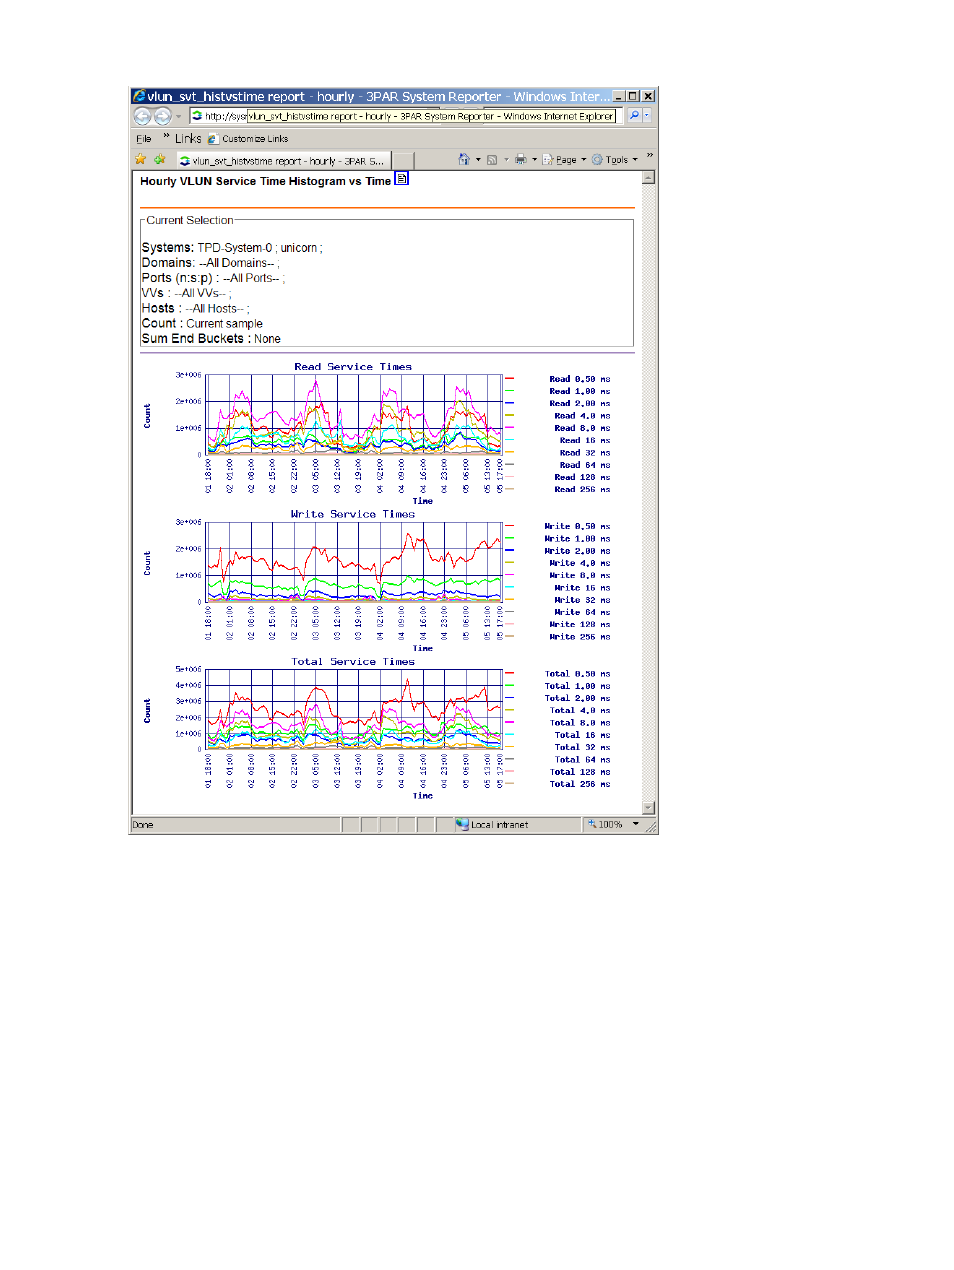The width and height of the screenshot is (954, 1270).
Task: Click the 'Done' status bar text
Action: click(x=143, y=825)
